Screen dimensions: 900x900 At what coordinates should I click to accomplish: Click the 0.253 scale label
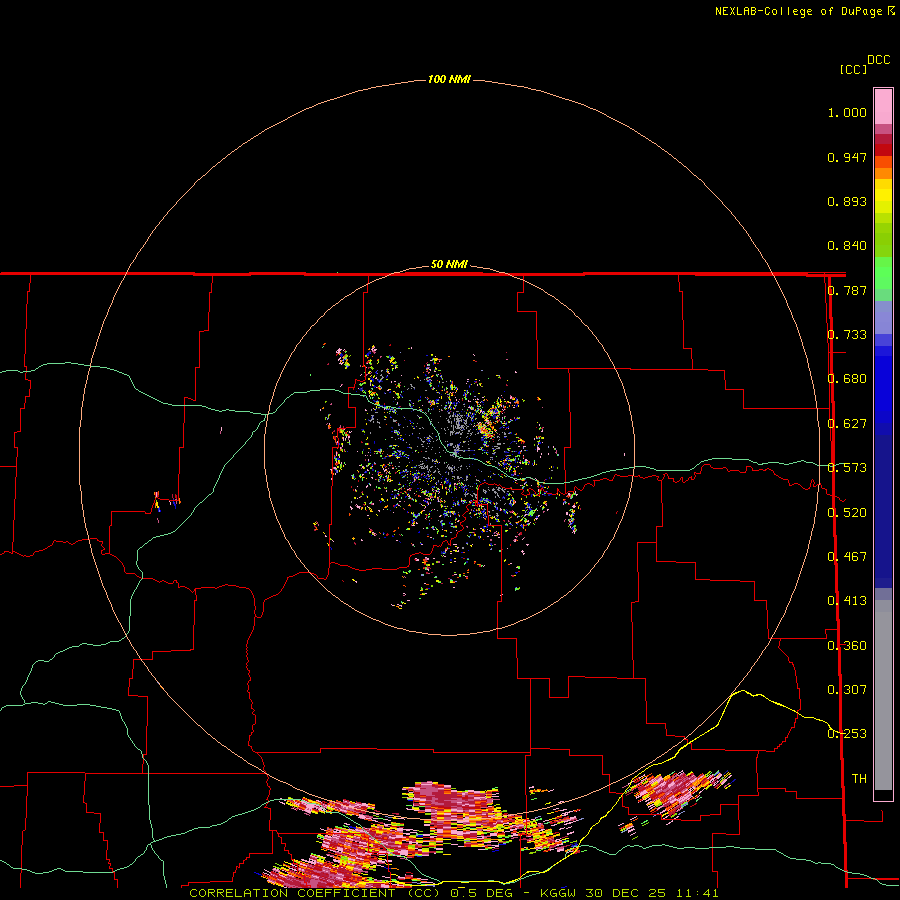(x=847, y=734)
